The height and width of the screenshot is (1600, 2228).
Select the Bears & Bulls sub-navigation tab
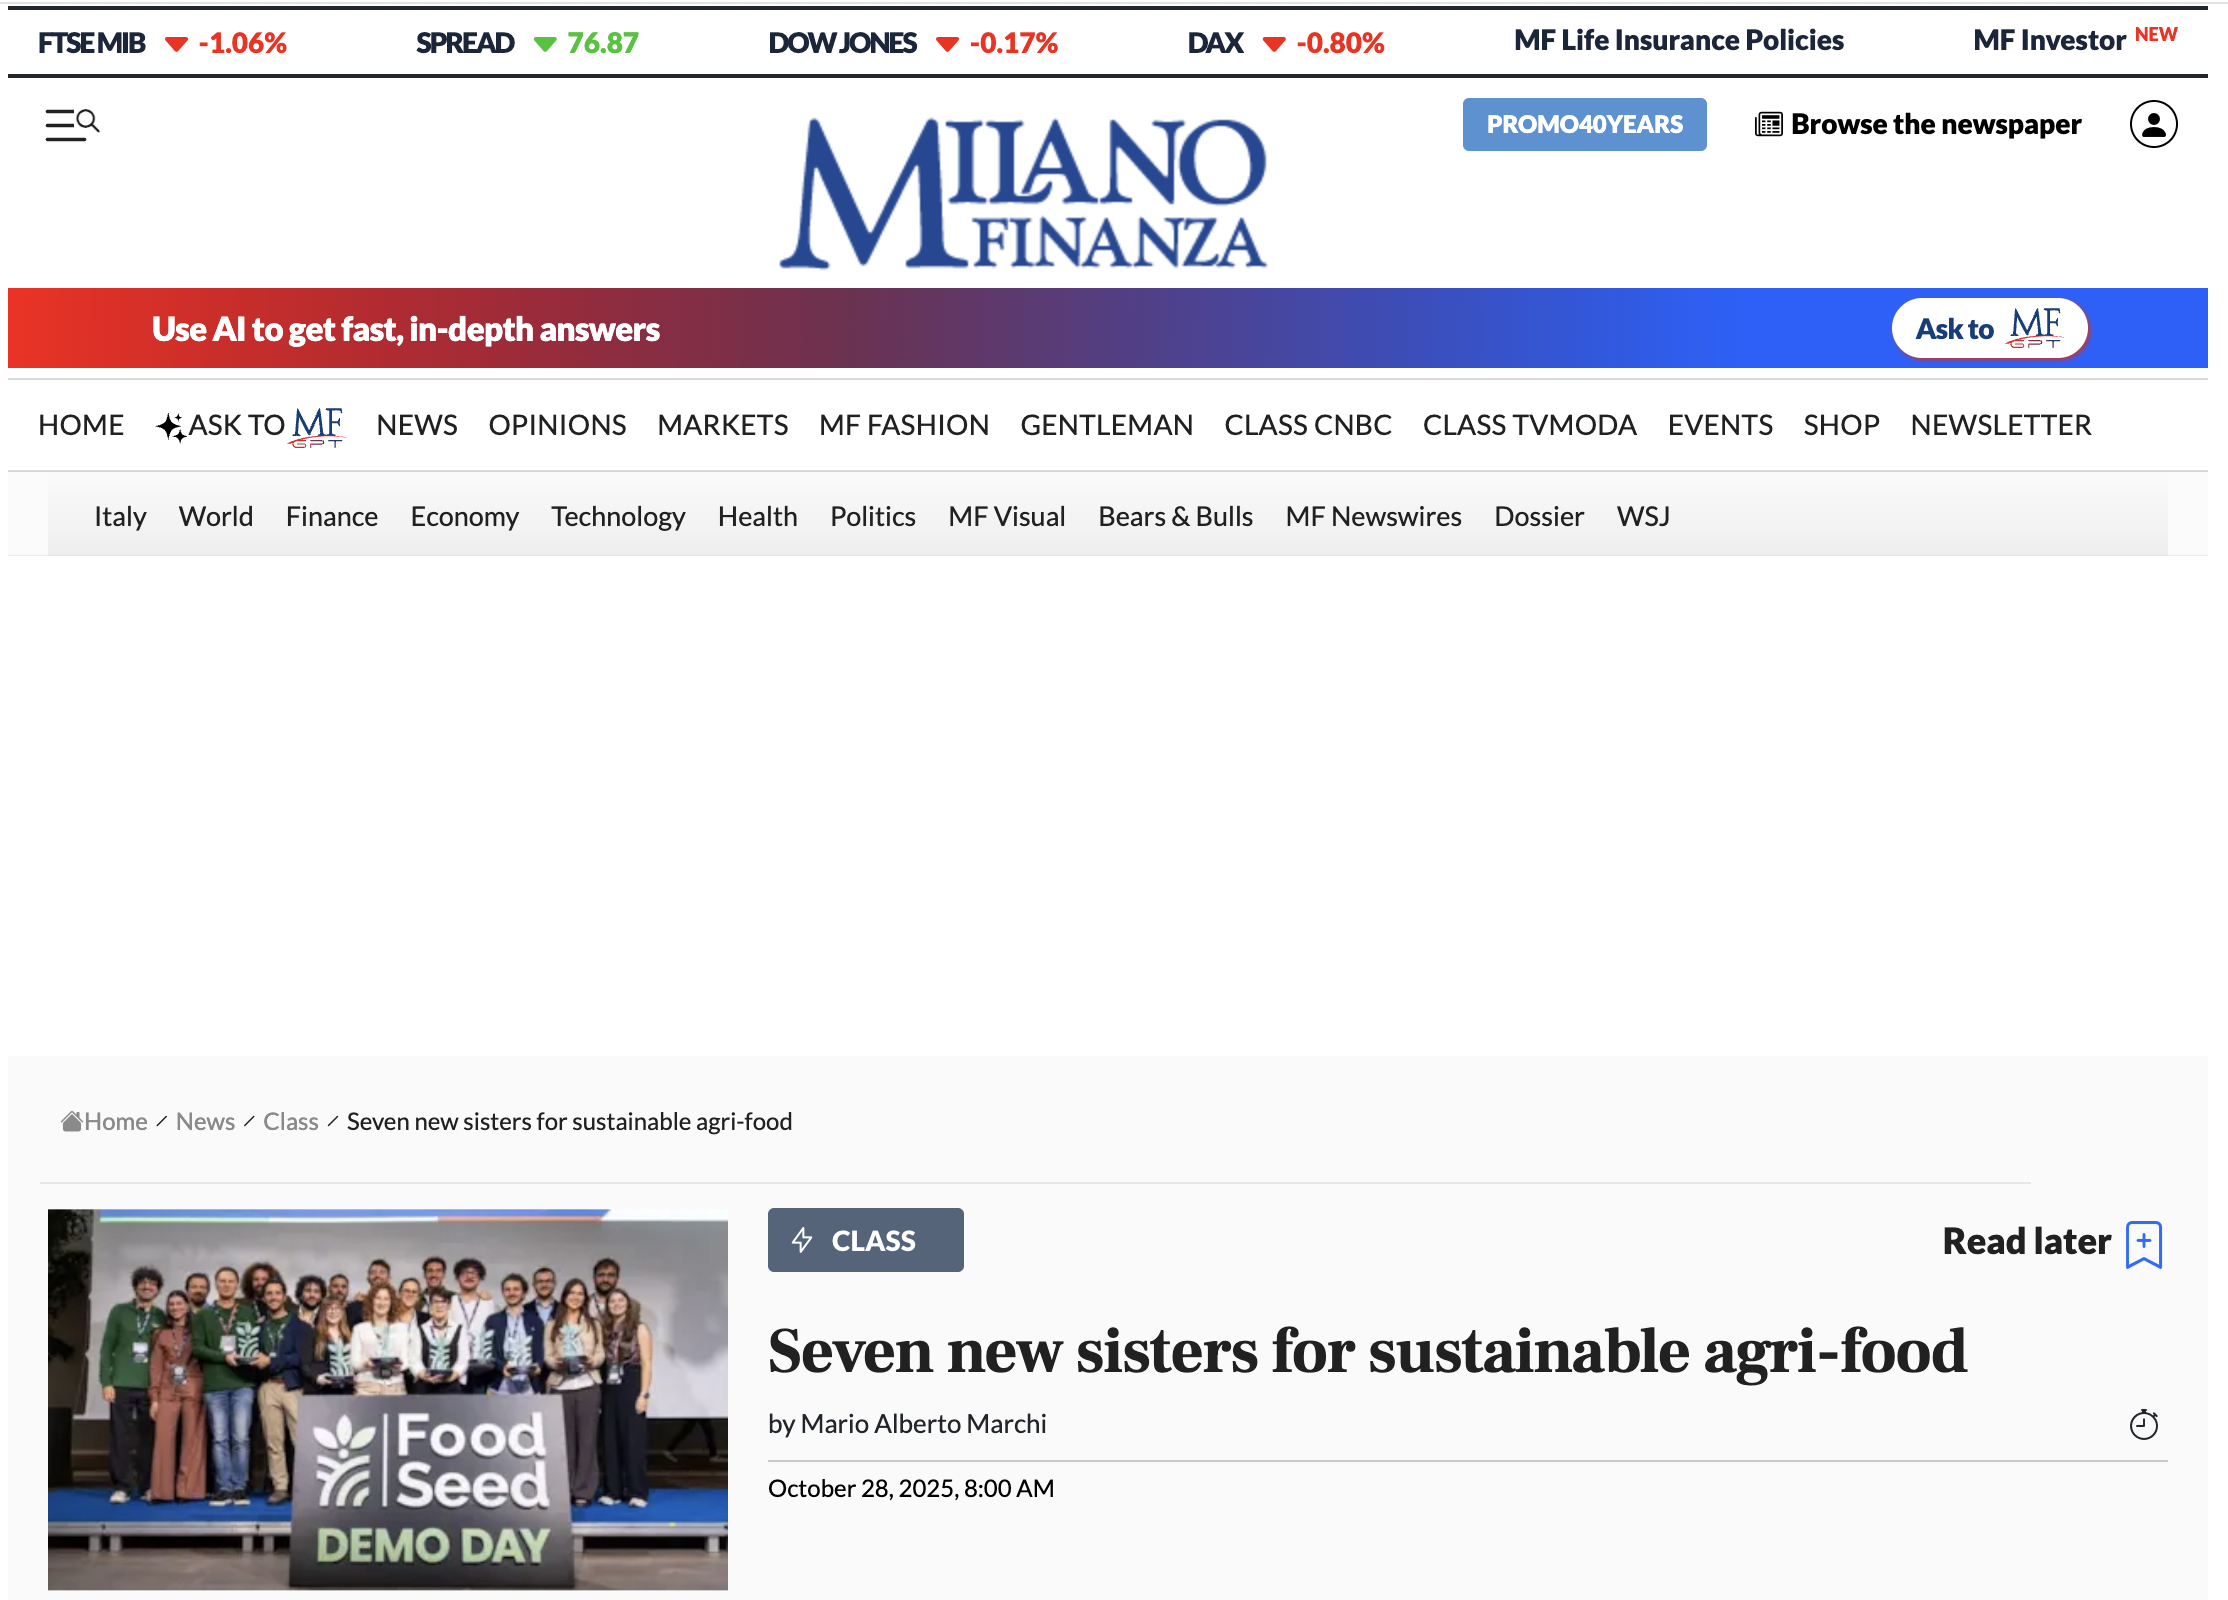1175,516
